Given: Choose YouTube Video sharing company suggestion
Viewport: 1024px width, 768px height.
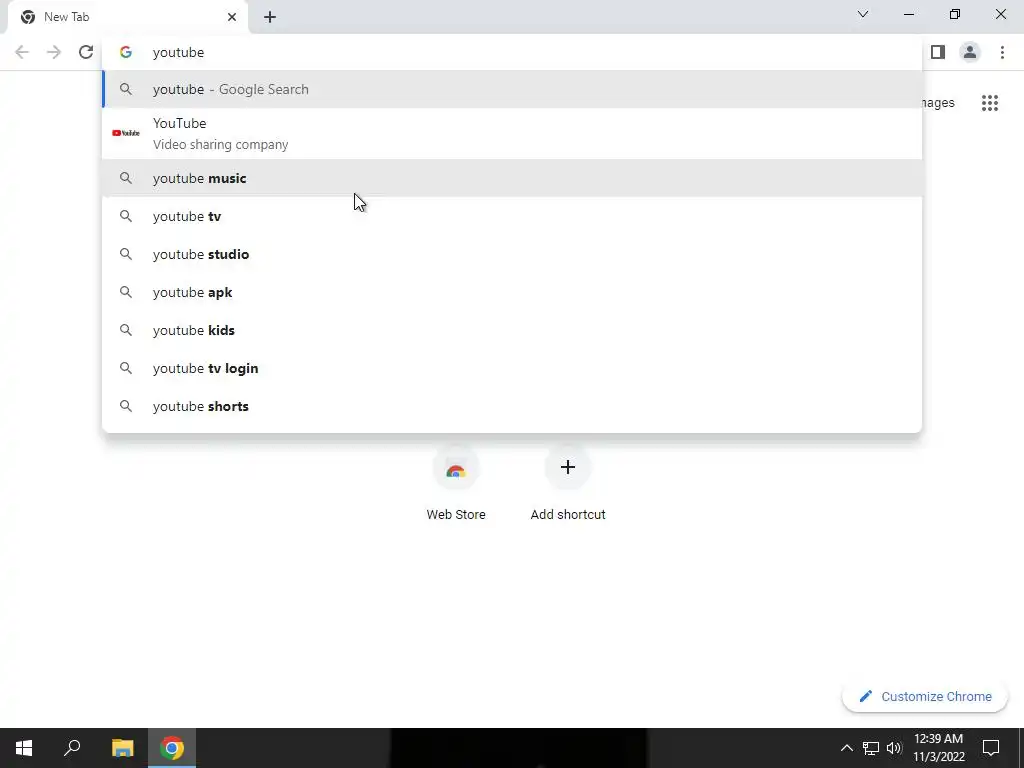Looking at the screenshot, I should click(x=512, y=134).
